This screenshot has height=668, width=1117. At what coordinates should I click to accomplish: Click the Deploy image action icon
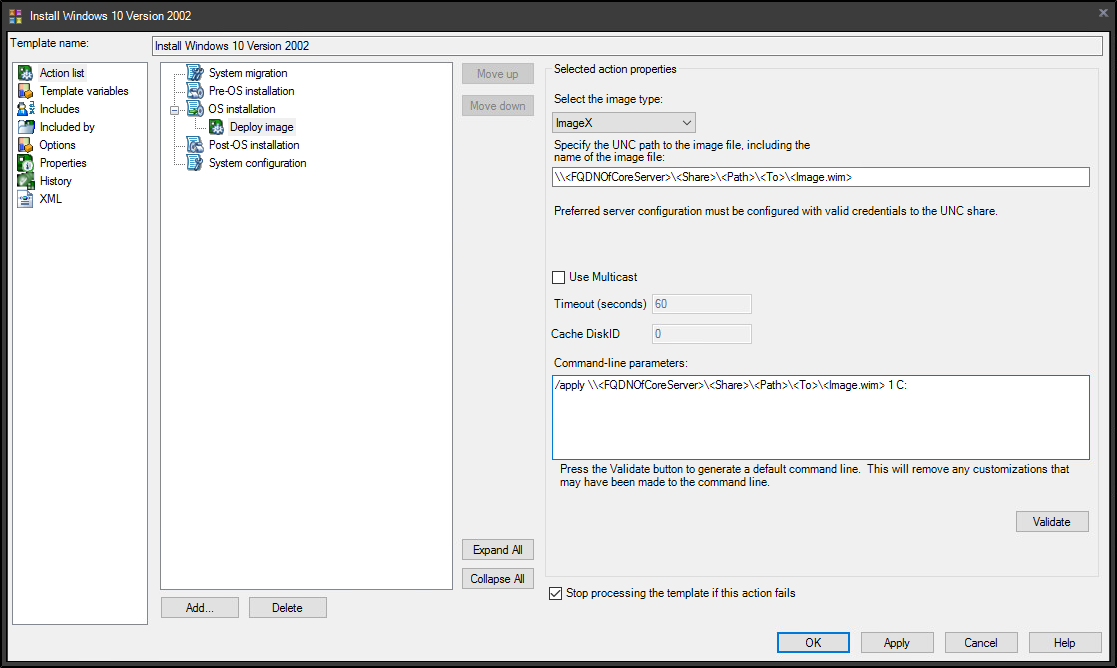click(216, 127)
